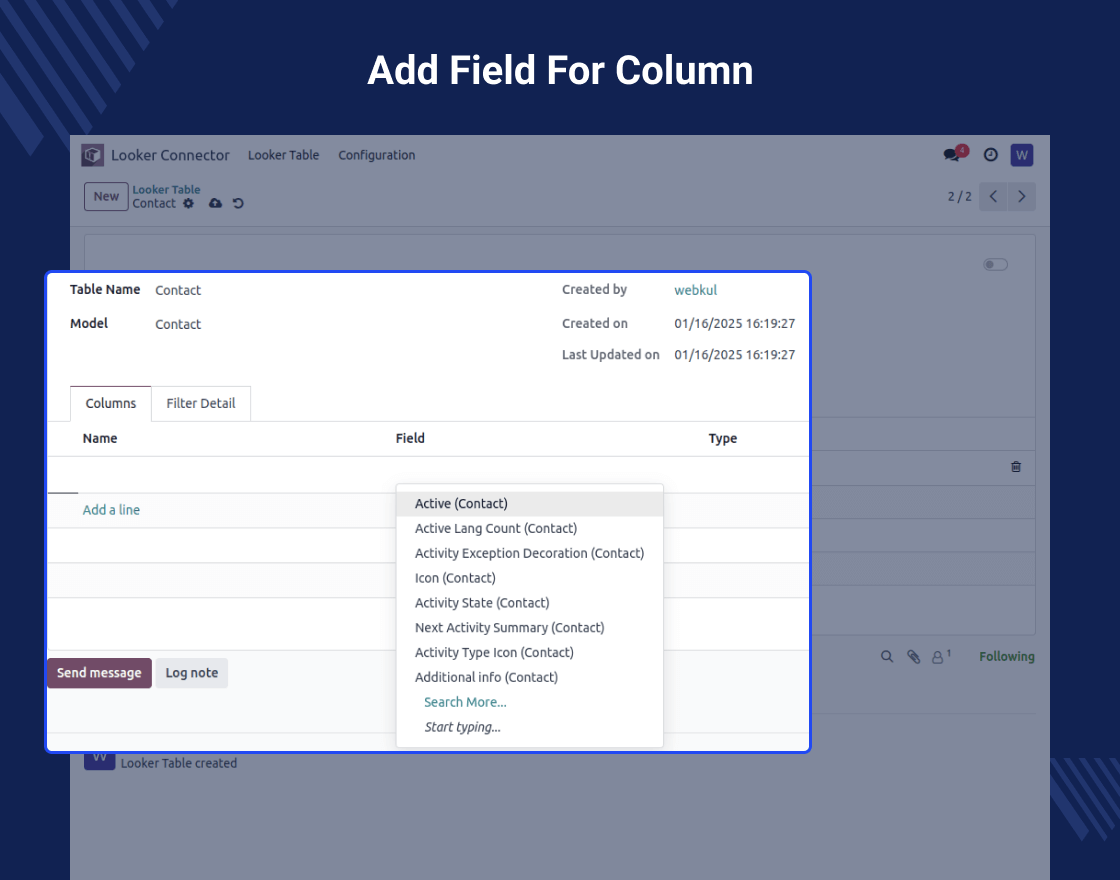1120x880 pixels.
Task: Click the Type column header
Action: pos(723,439)
